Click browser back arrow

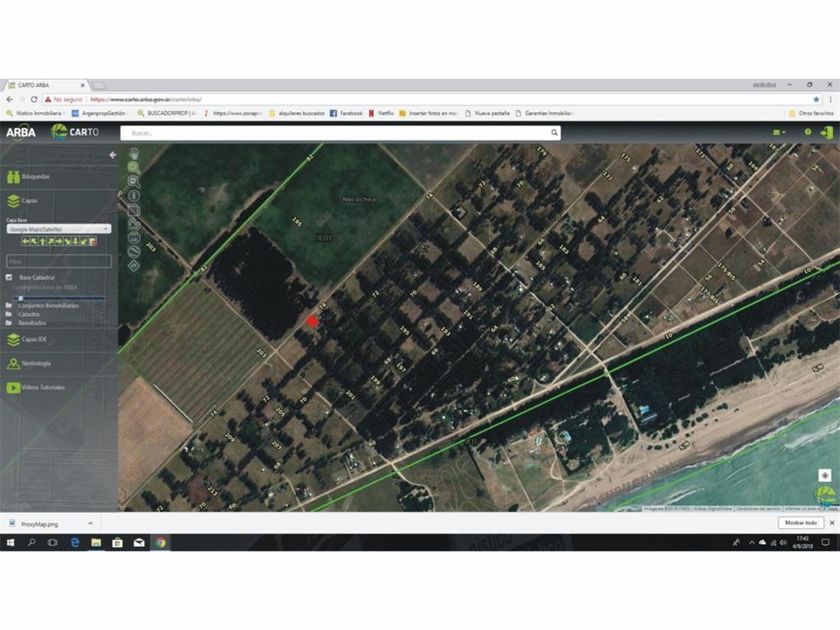point(10,100)
